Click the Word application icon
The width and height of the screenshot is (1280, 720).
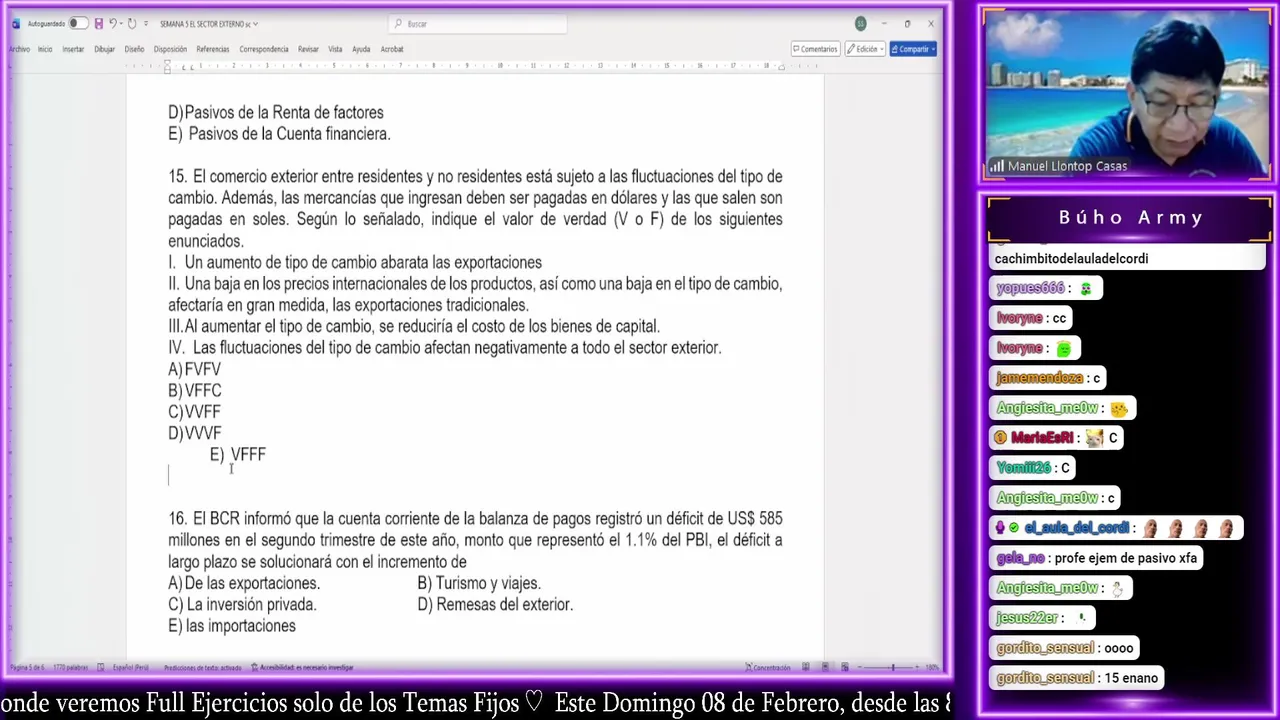16,24
